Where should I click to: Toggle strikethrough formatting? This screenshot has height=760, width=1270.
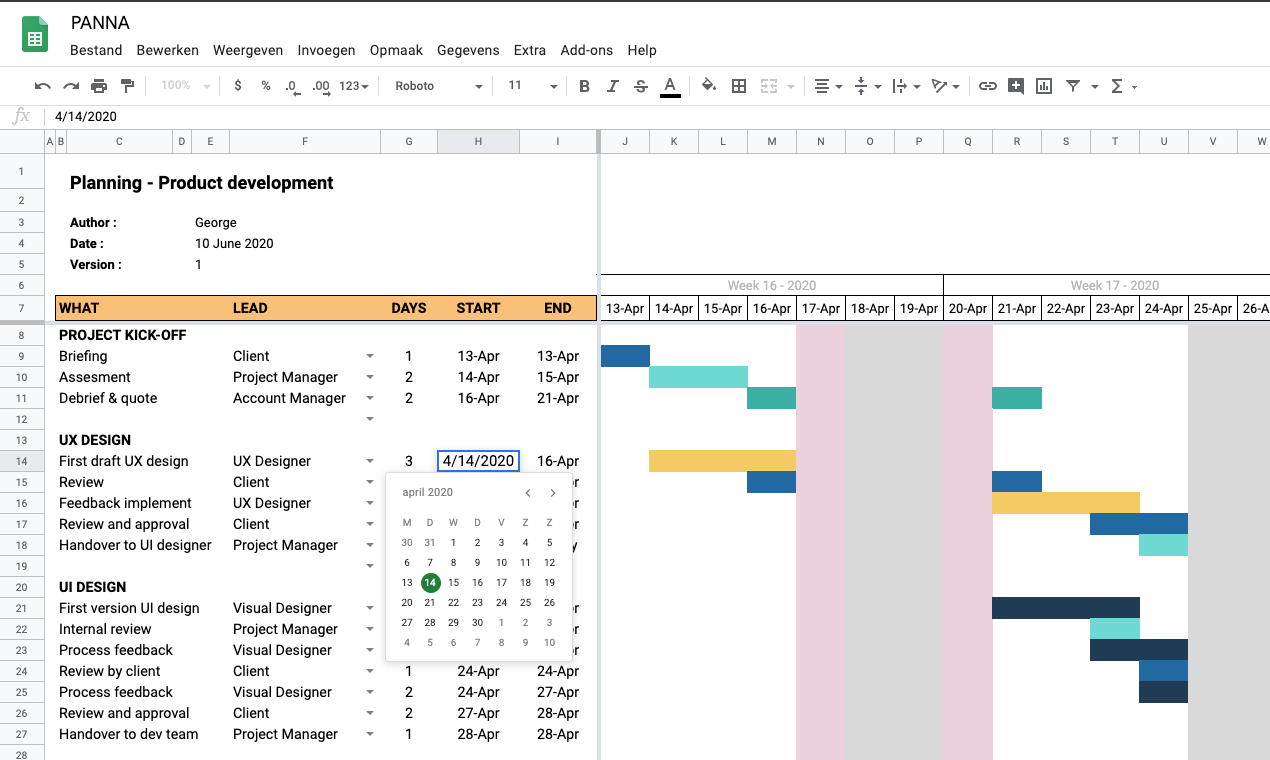[x=641, y=86]
